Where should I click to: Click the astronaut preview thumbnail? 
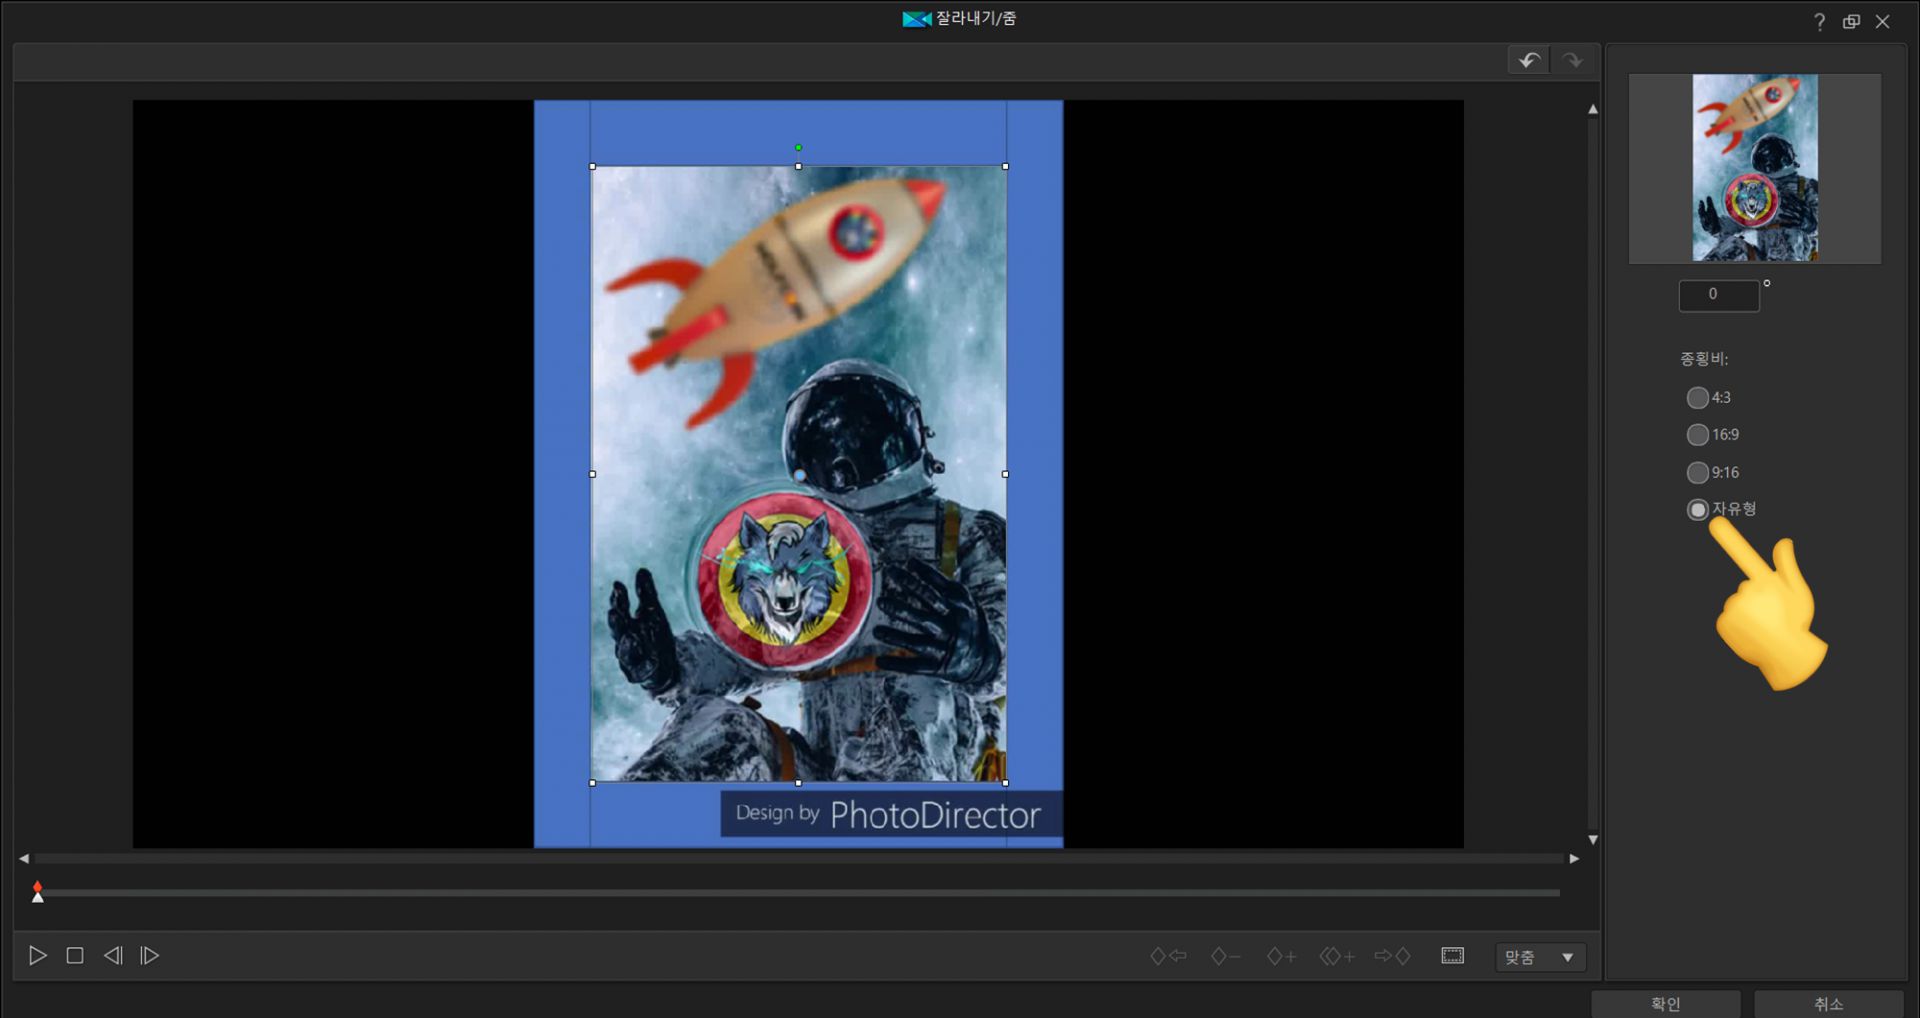tap(1755, 168)
